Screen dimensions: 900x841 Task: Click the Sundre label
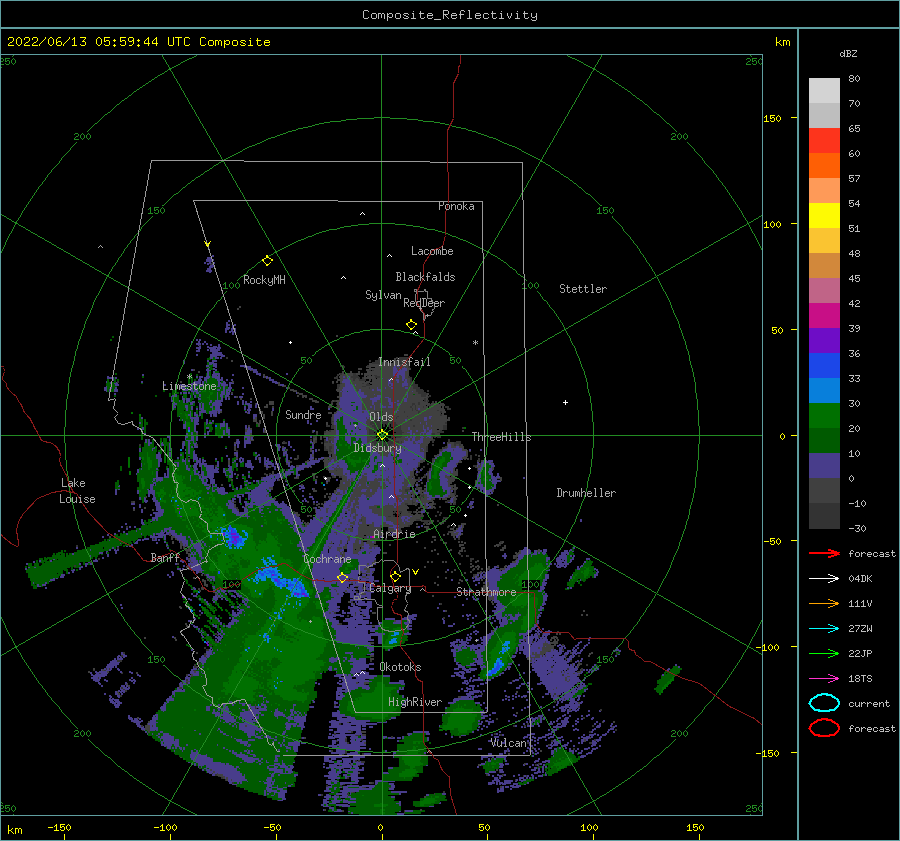point(303,414)
